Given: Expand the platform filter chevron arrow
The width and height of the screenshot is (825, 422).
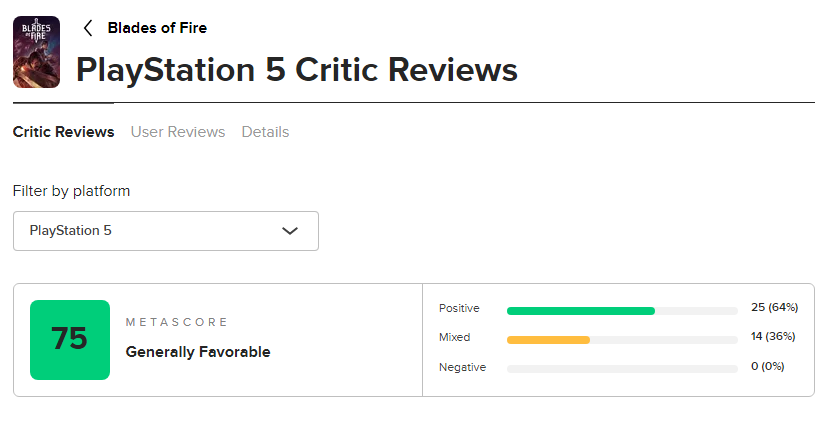Looking at the screenshot, I should click(290, 230).
